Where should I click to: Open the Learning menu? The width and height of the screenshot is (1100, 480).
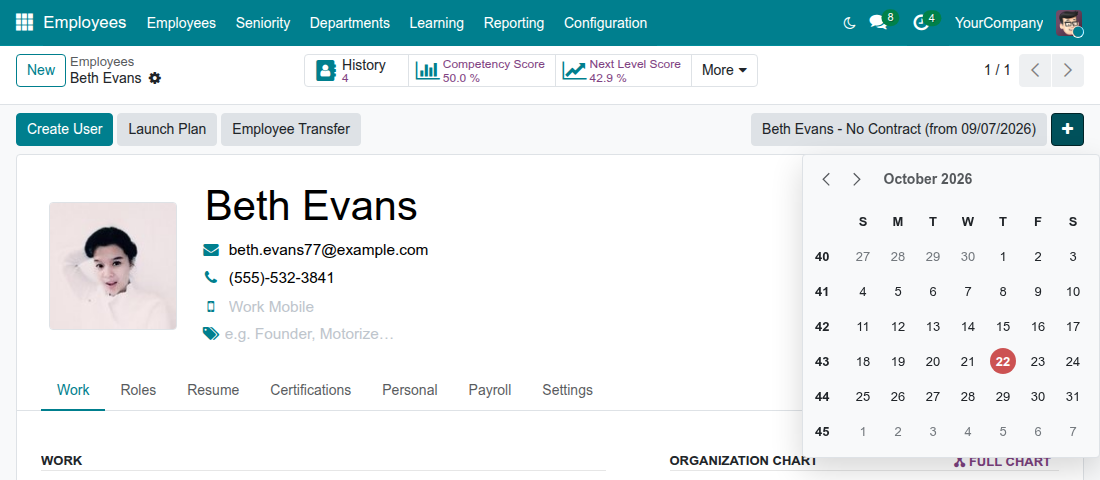pos(436,23)
